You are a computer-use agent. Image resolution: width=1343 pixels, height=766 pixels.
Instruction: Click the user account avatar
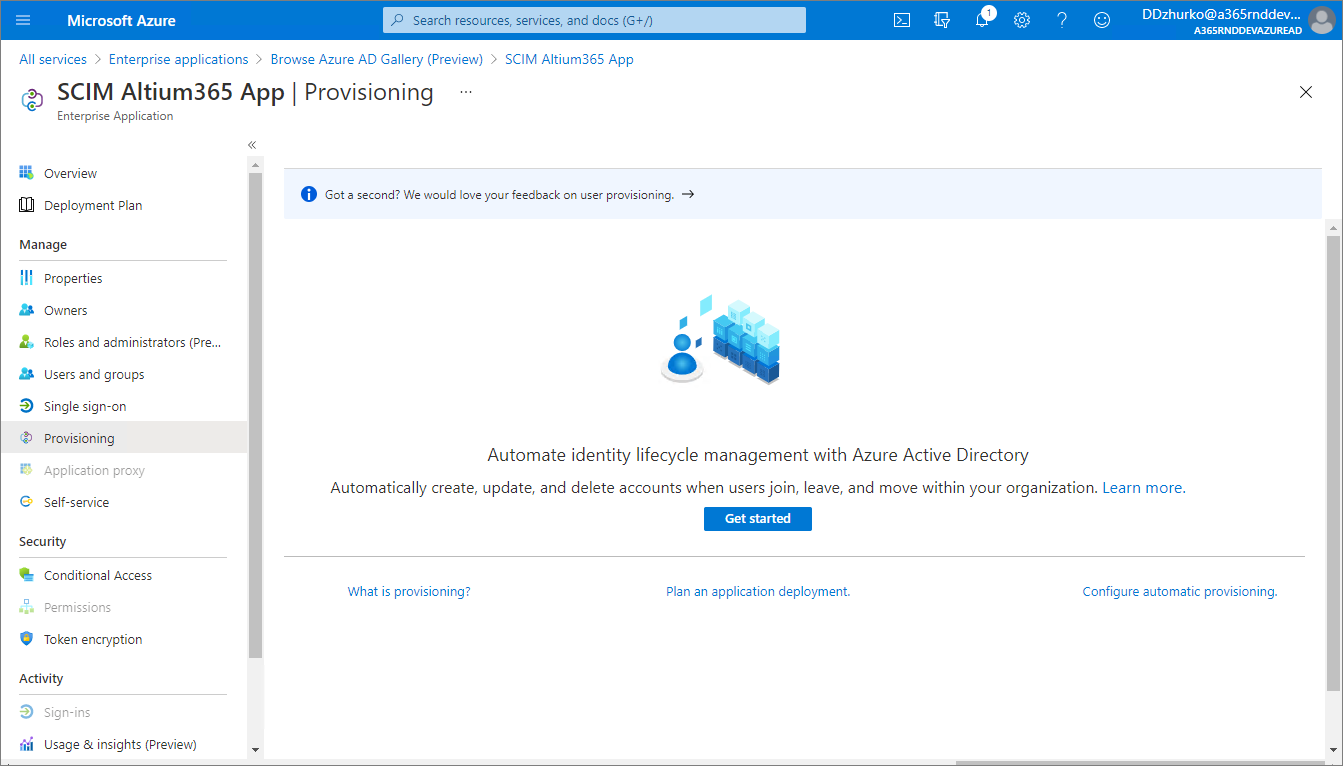(1321, 20)
